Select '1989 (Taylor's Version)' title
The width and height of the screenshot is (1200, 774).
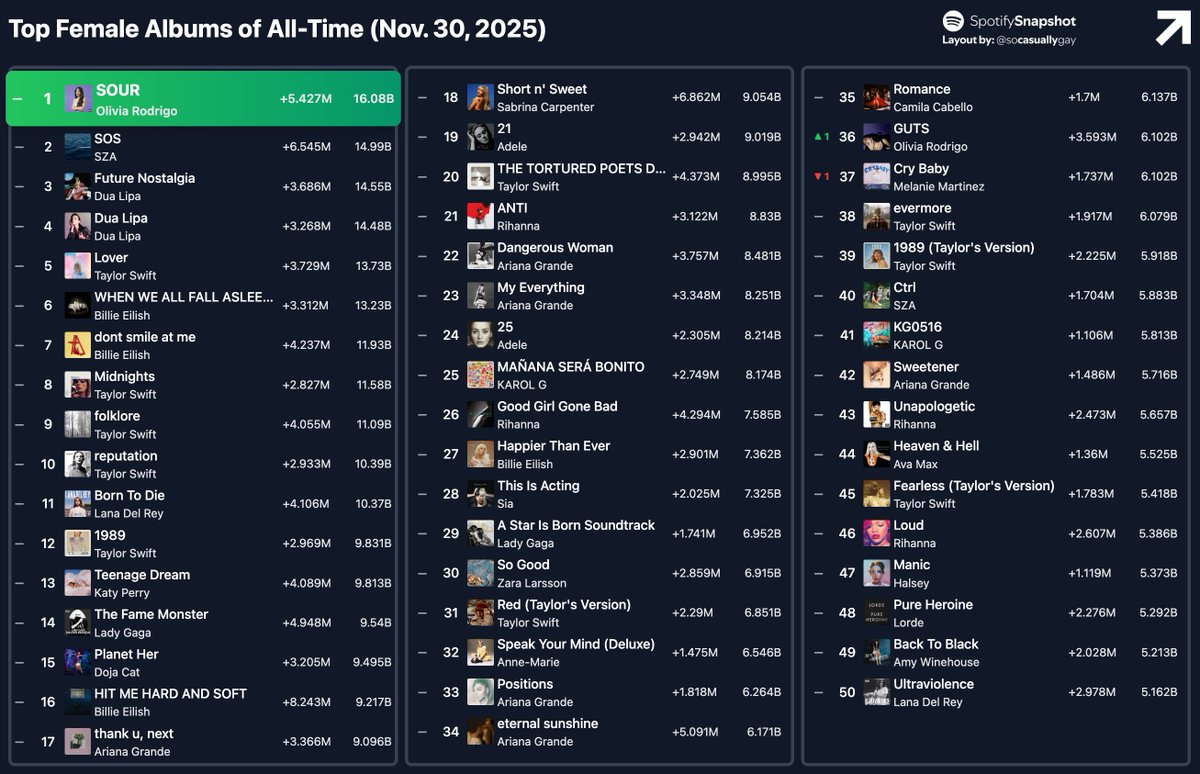pos(964,248)
